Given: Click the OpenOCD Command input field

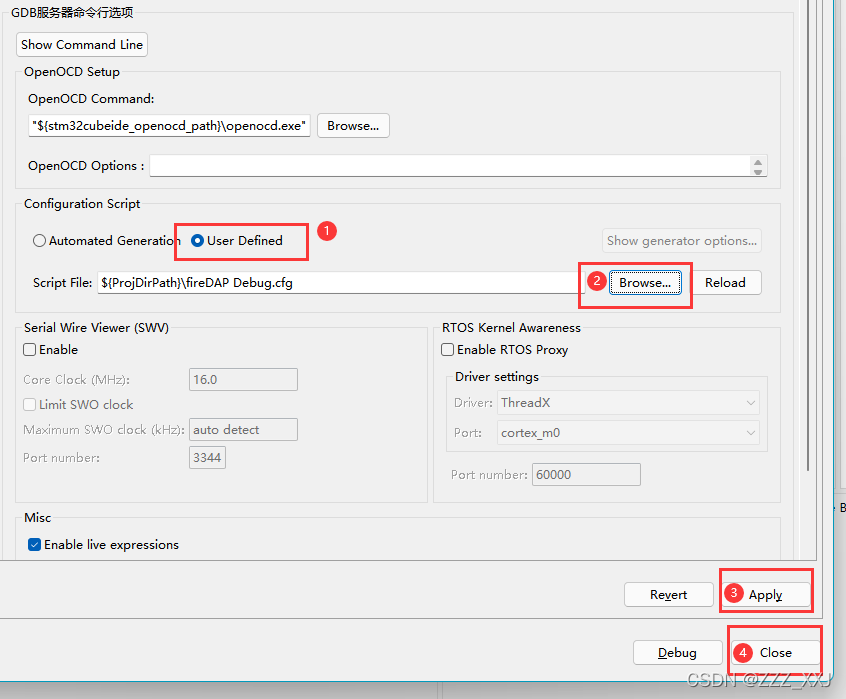Looking at the screenshot, I should (169, 126).
